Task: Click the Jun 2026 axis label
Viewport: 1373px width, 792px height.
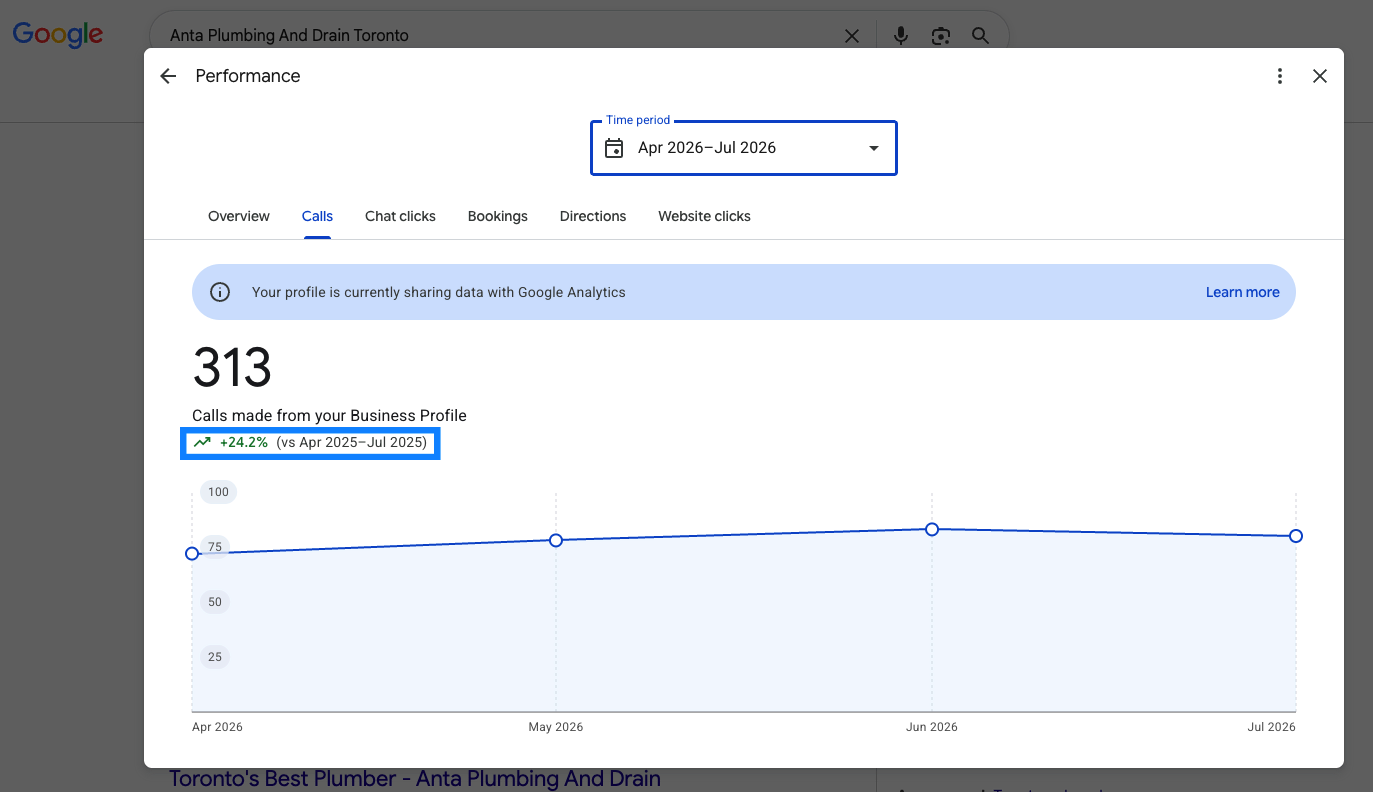Action: coord(932,727)
